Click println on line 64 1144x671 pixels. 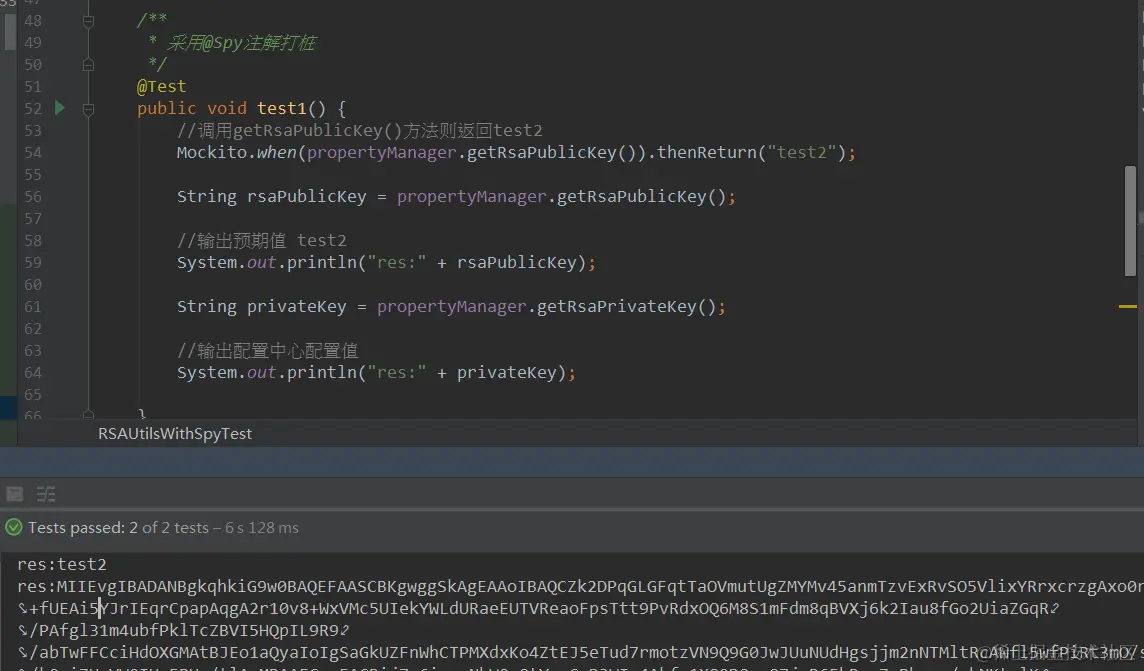click(x=321, y=373)
